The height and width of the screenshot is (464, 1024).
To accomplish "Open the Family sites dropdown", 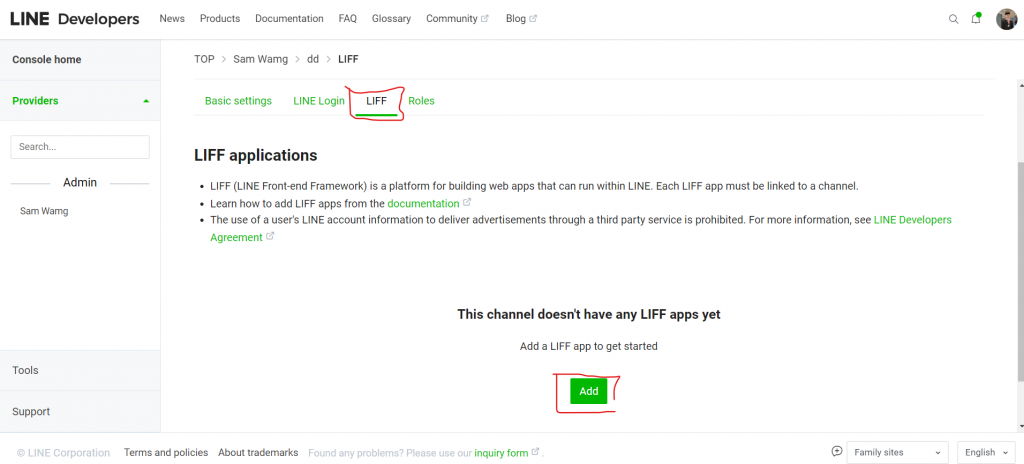I will 897,452.
